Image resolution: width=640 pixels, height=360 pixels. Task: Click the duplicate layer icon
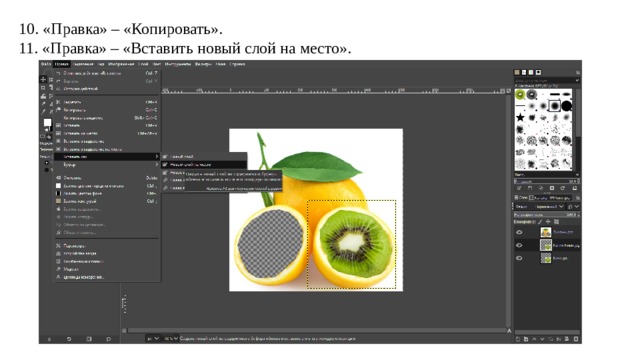[x=551, y=339]
